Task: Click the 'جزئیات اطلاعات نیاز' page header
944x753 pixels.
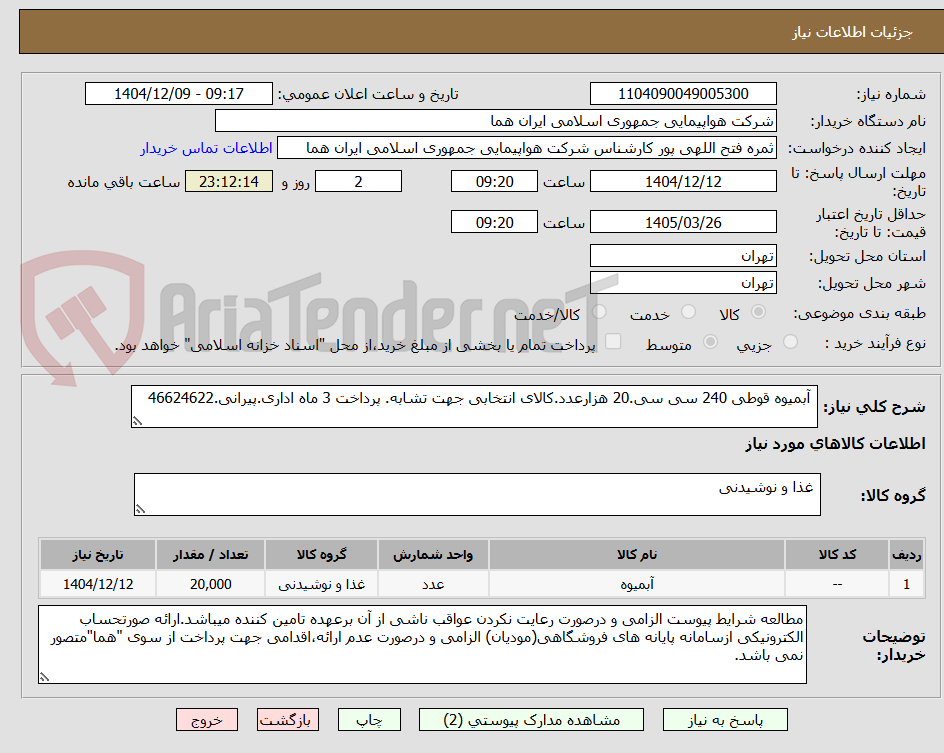Action: (x=852, y=32)
